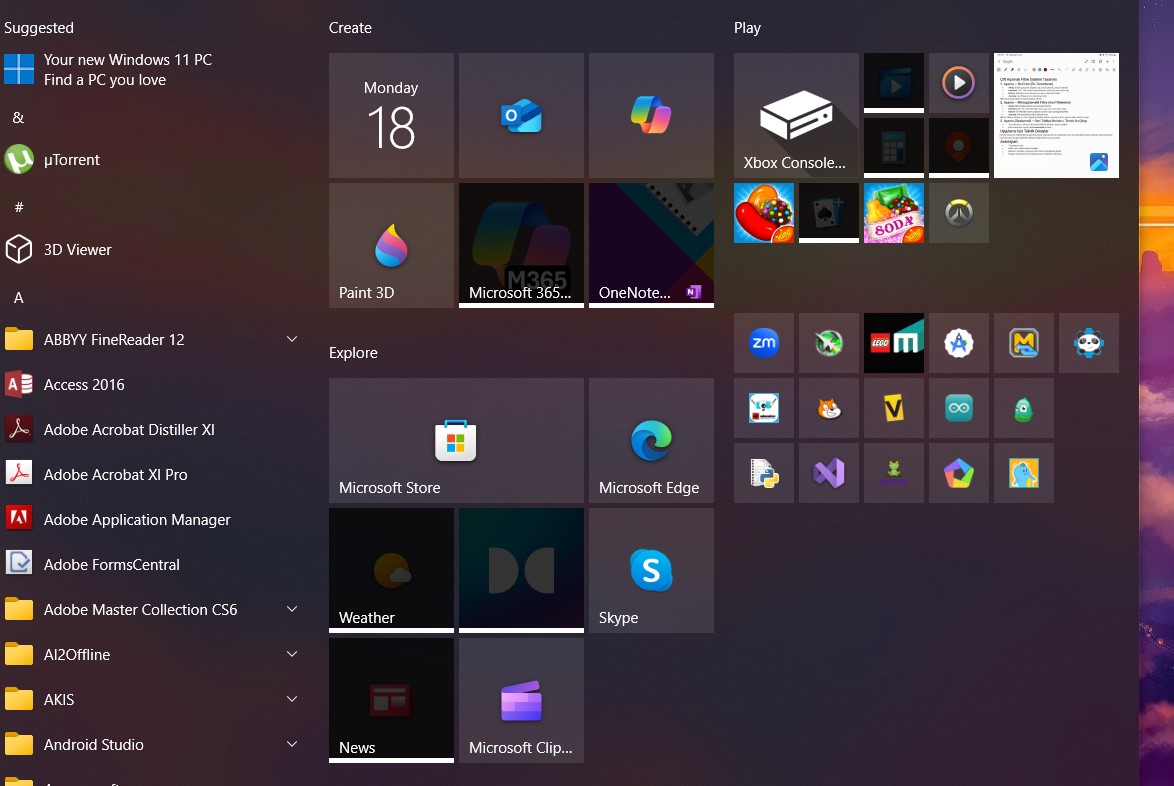Click the '#' alphabet section header
Viewport: 1174px width, 786px height.
[x=19, y=207]
